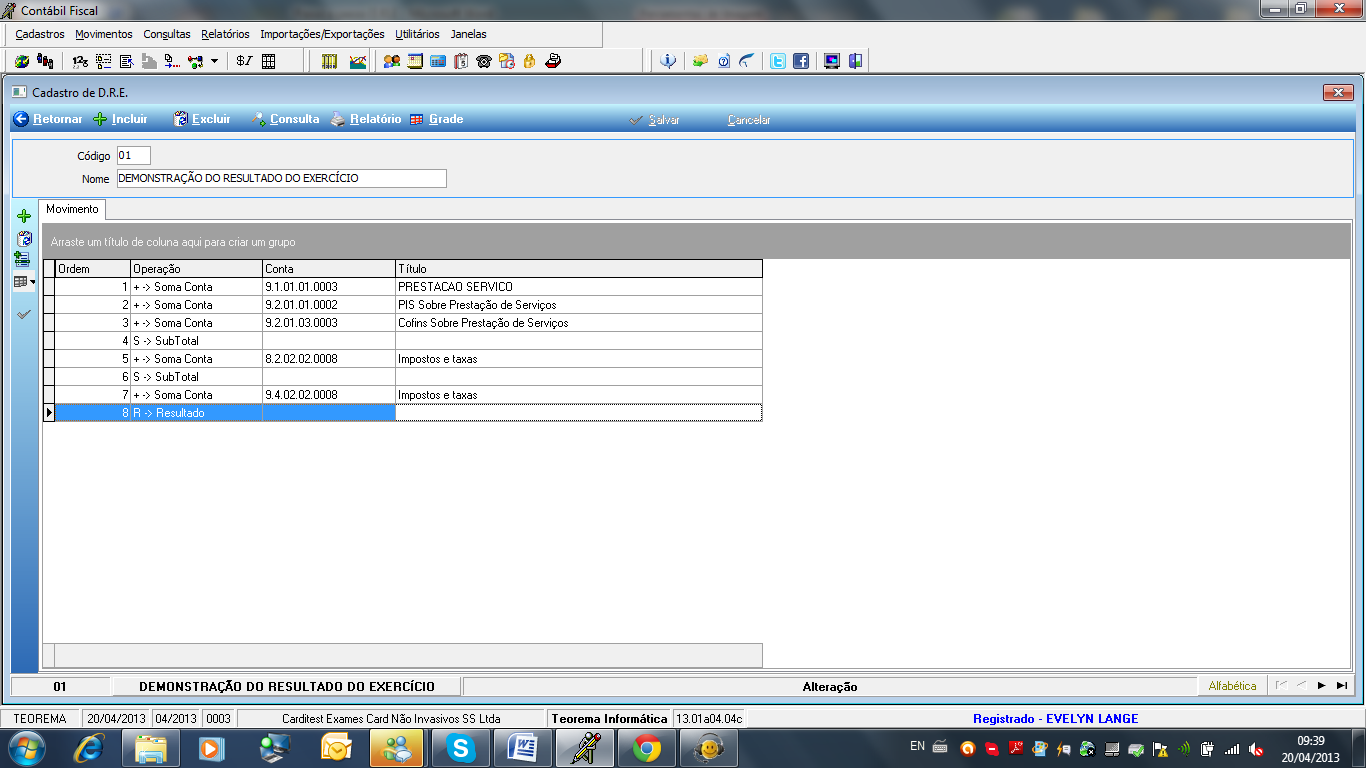
Task: Click the 123 numbering toolbar icon
Action: click(x=80, y=61)
